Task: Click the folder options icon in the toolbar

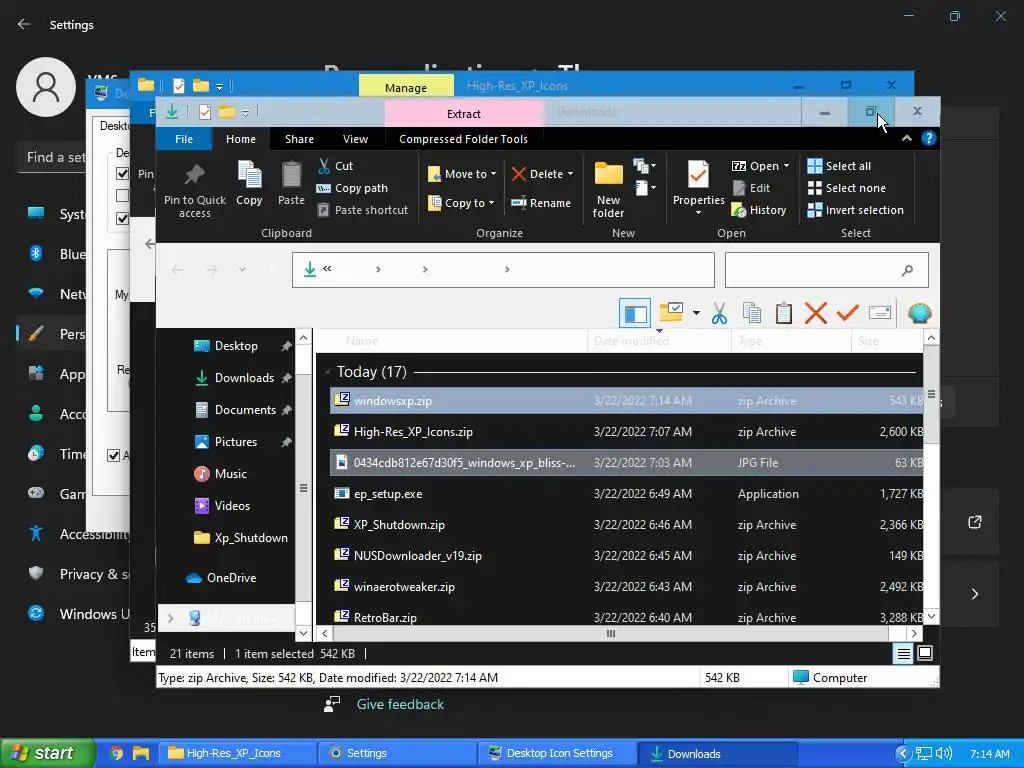Action: click(x=671, y=313)
